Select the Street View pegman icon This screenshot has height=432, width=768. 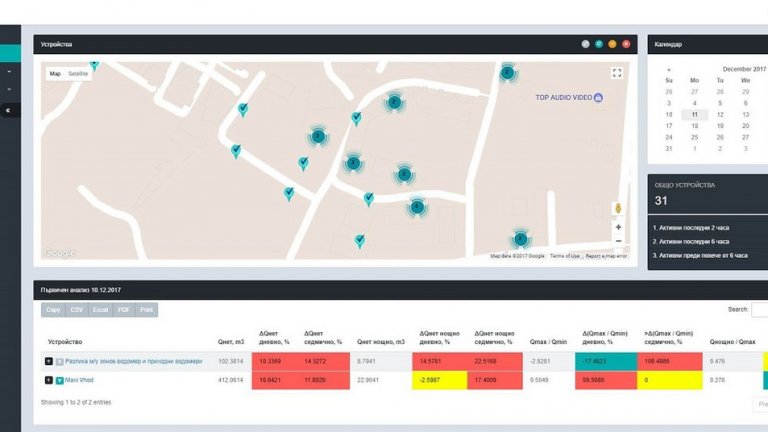618,208
